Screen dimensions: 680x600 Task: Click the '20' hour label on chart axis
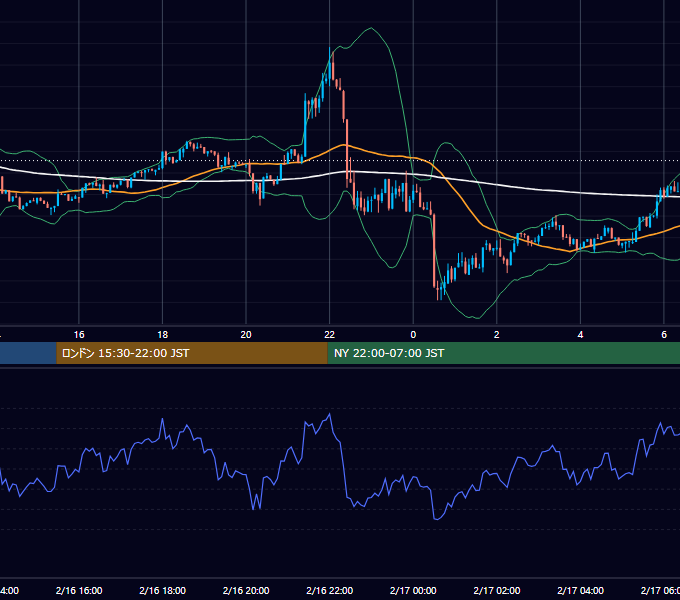click(246, 335)
